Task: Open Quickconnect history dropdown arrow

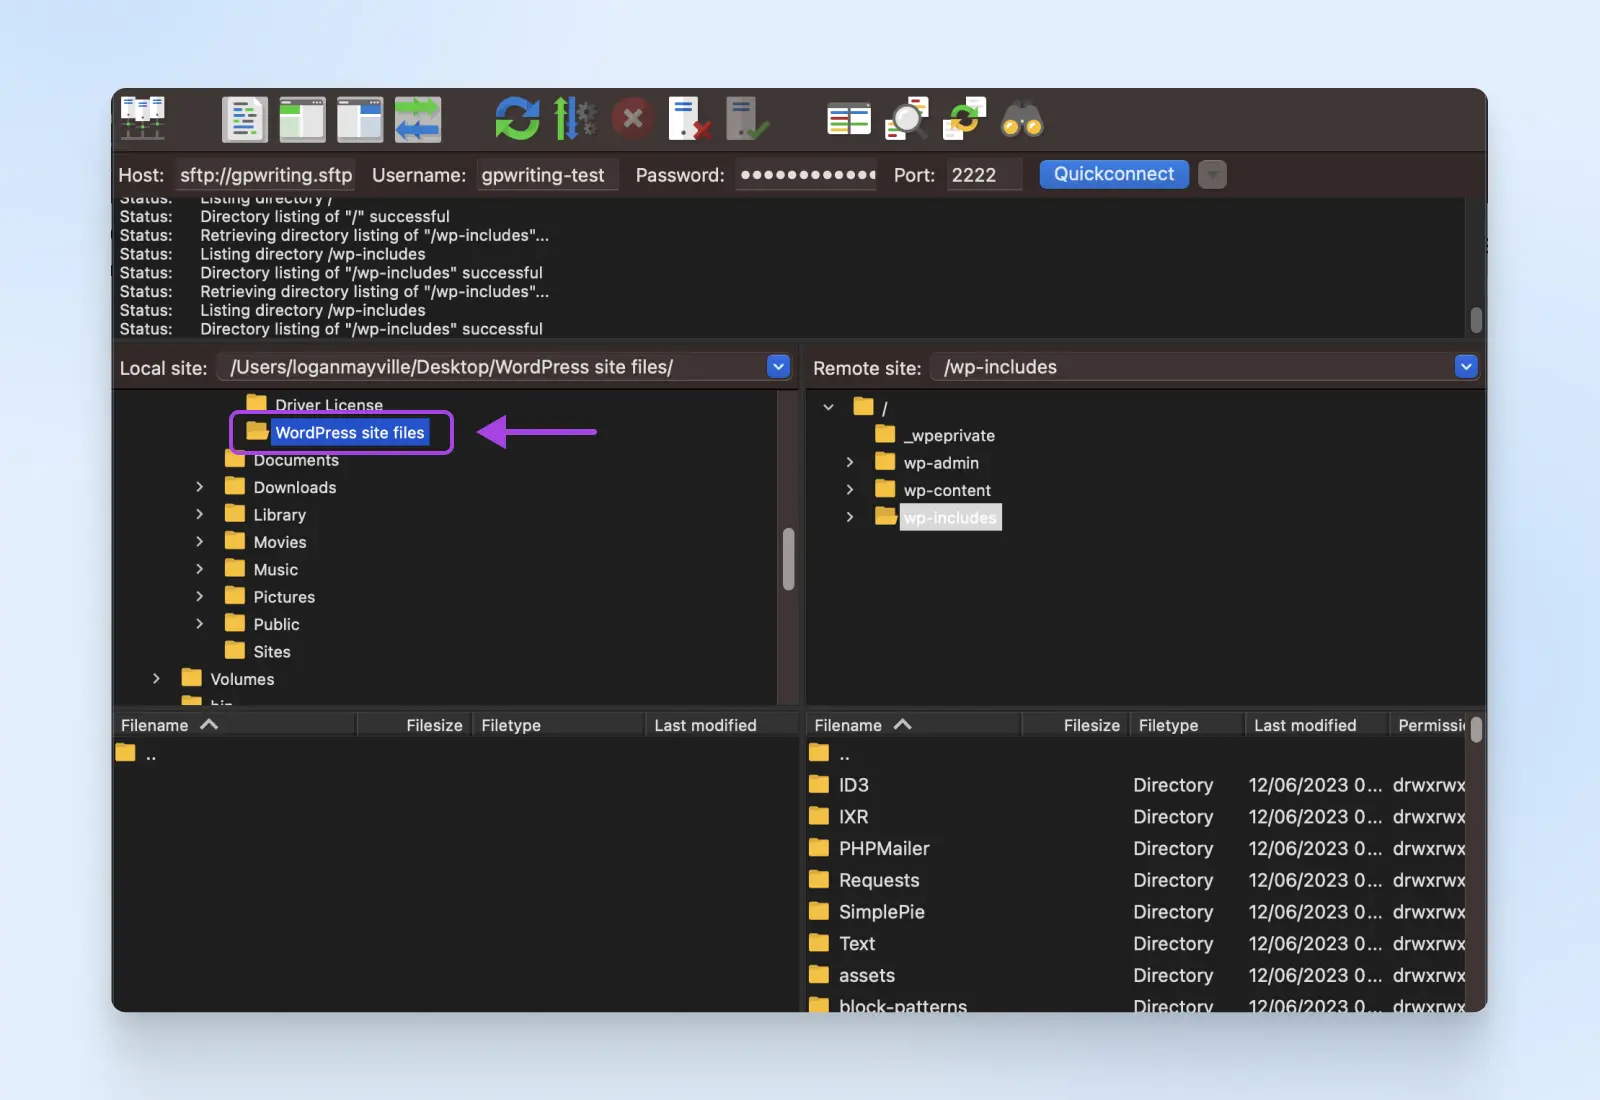Action: click(1212, 175)
